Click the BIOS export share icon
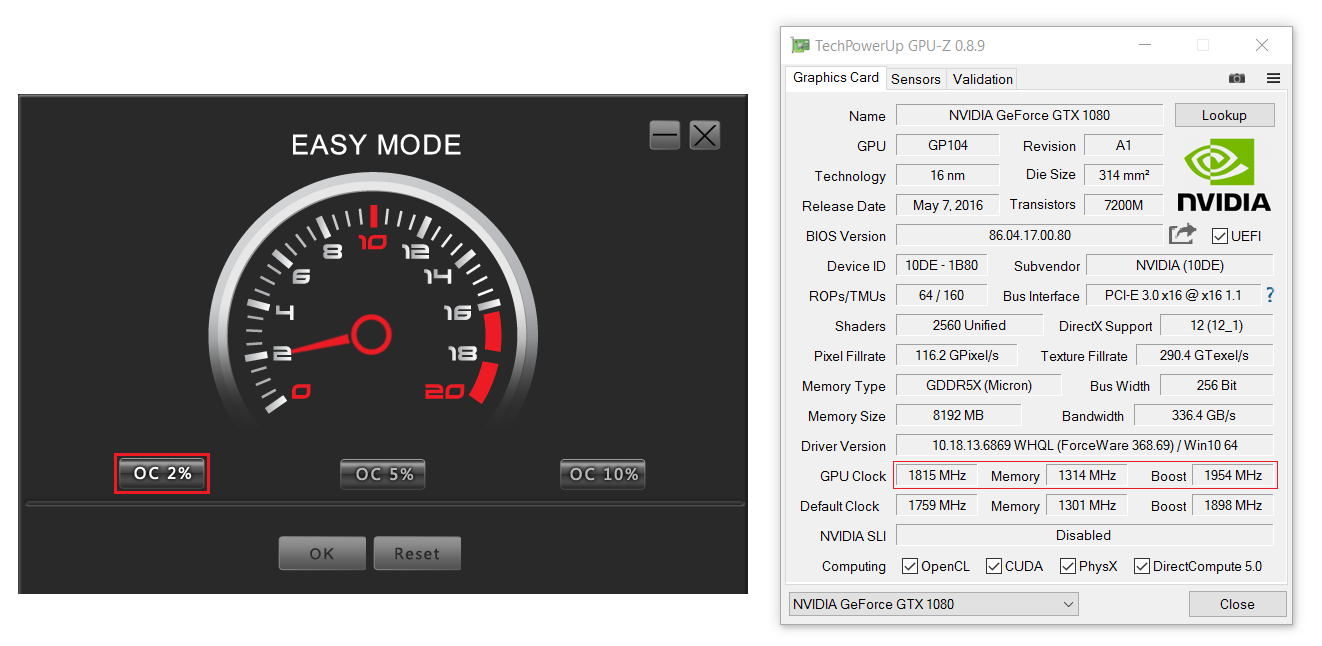The height and width of the screenshot is (646, 1322). click(1182, 234)
